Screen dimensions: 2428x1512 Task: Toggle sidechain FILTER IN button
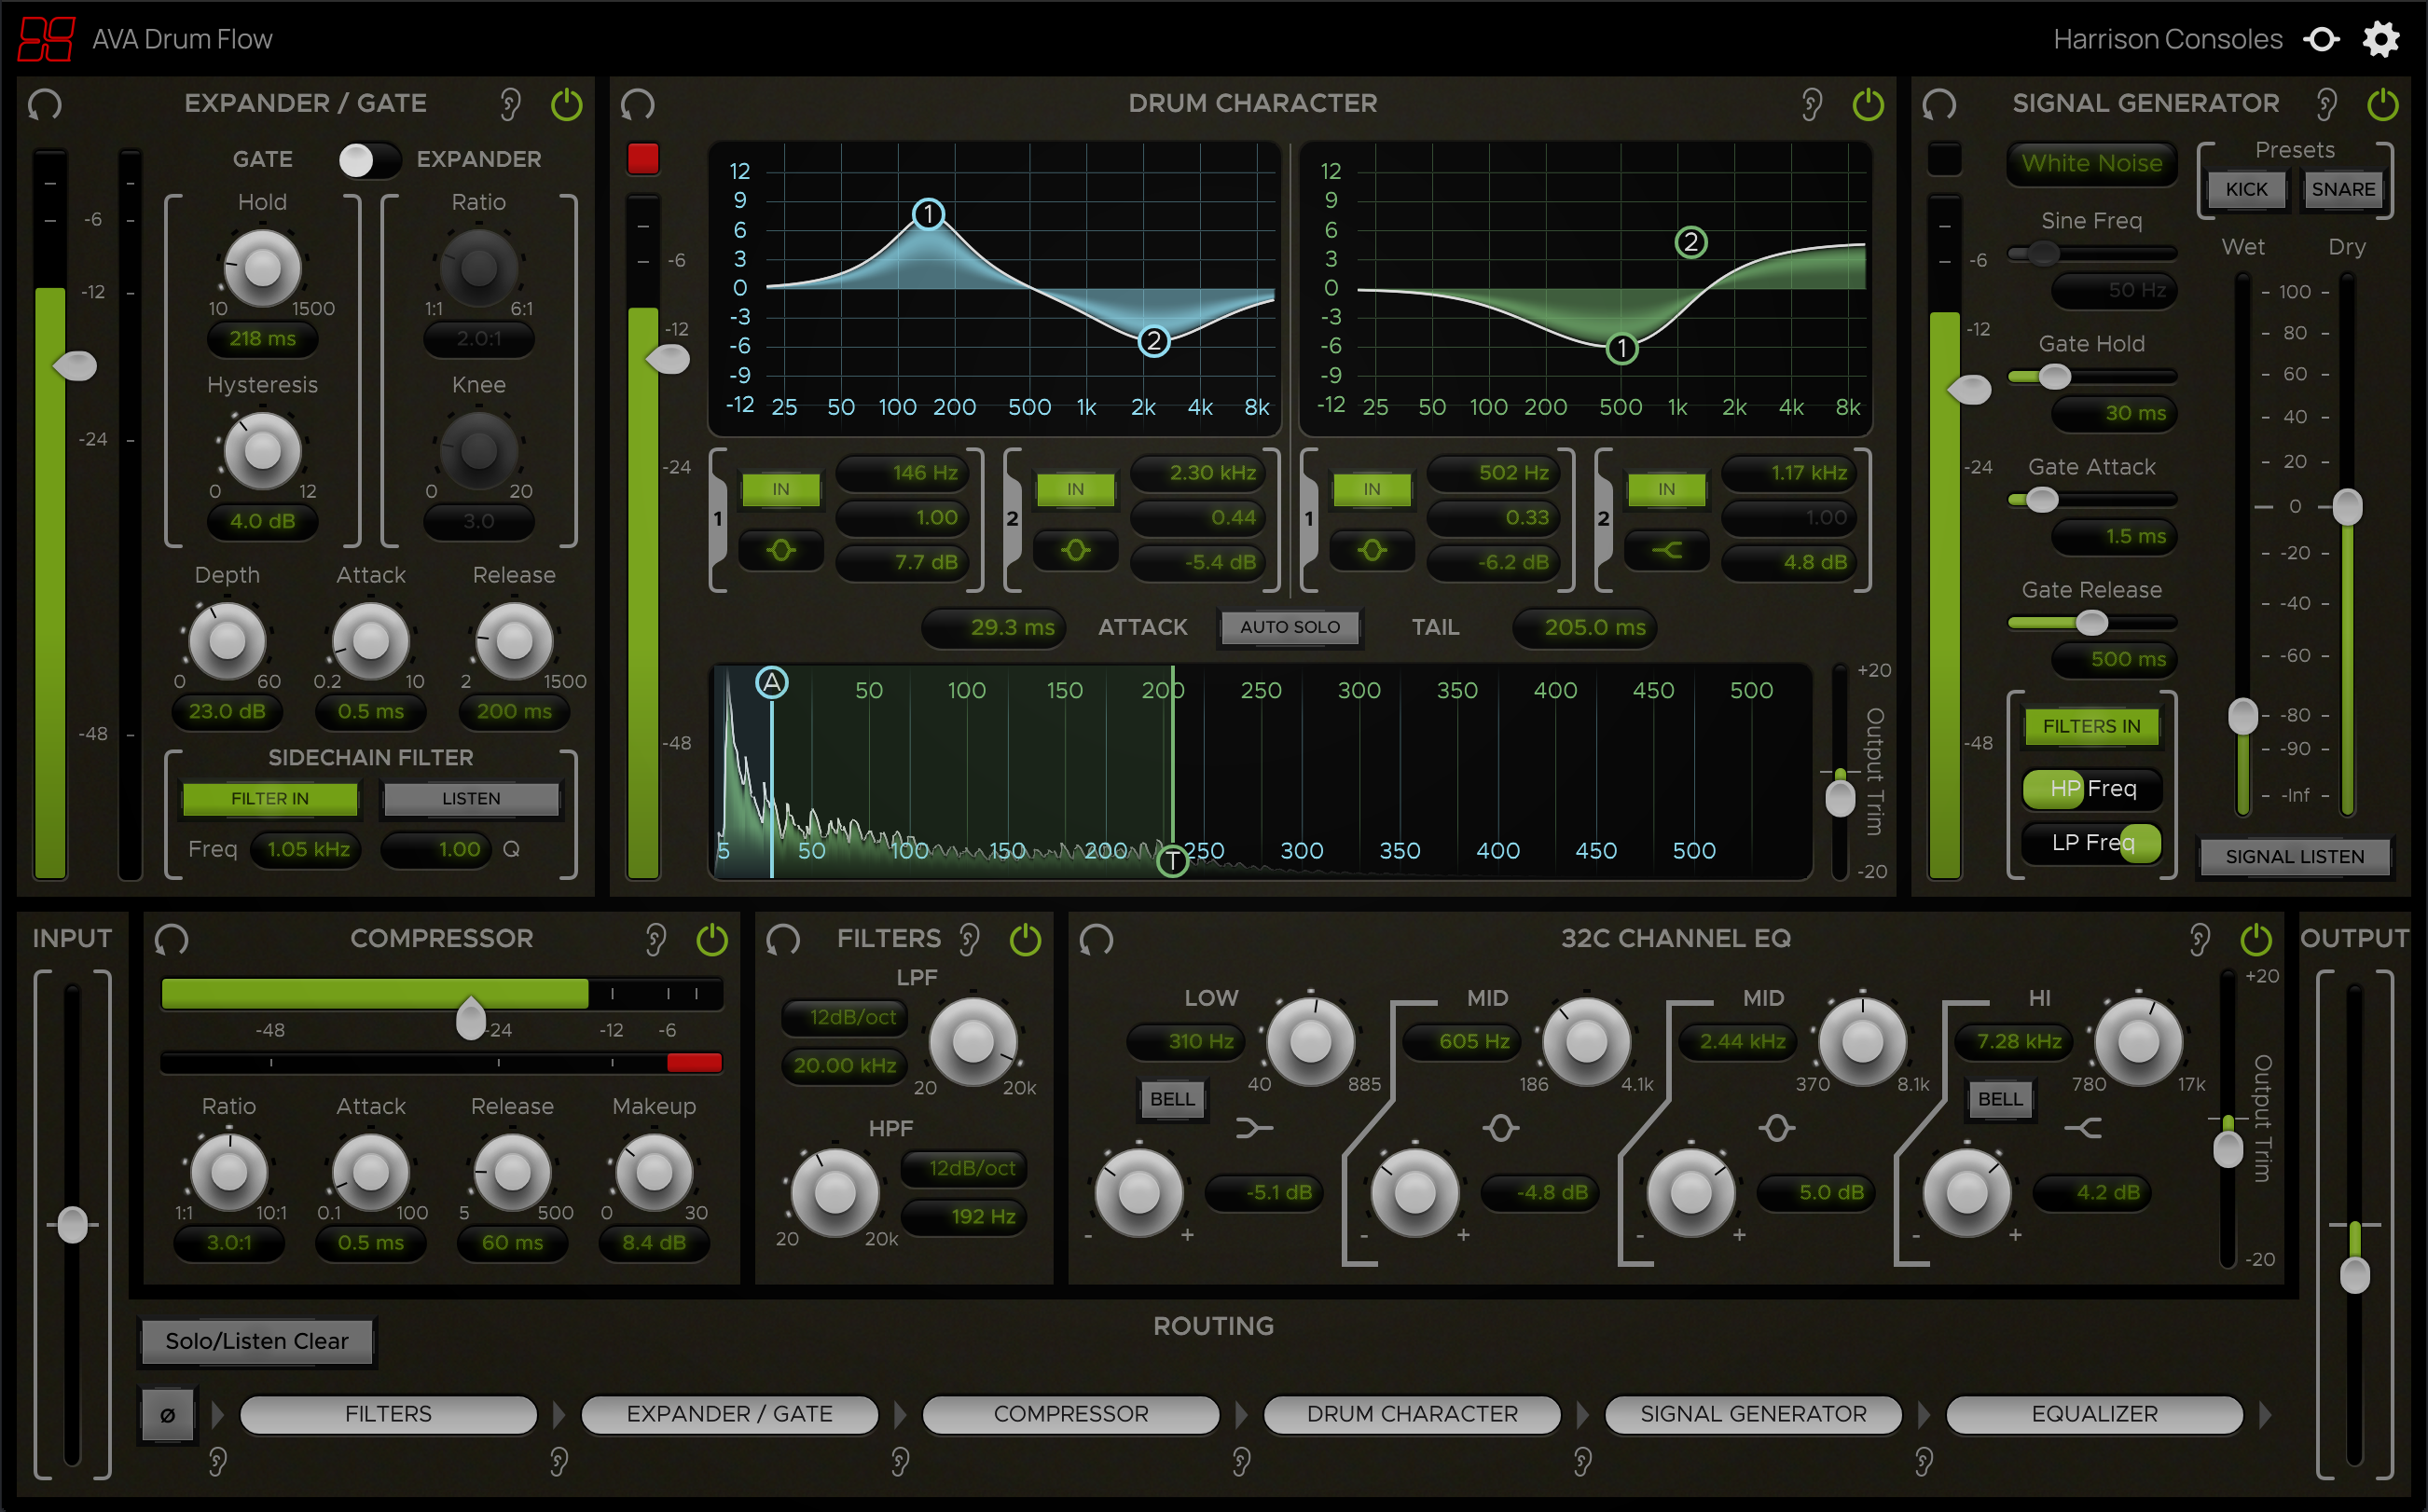pyautogui.click(x=270, y=798)
